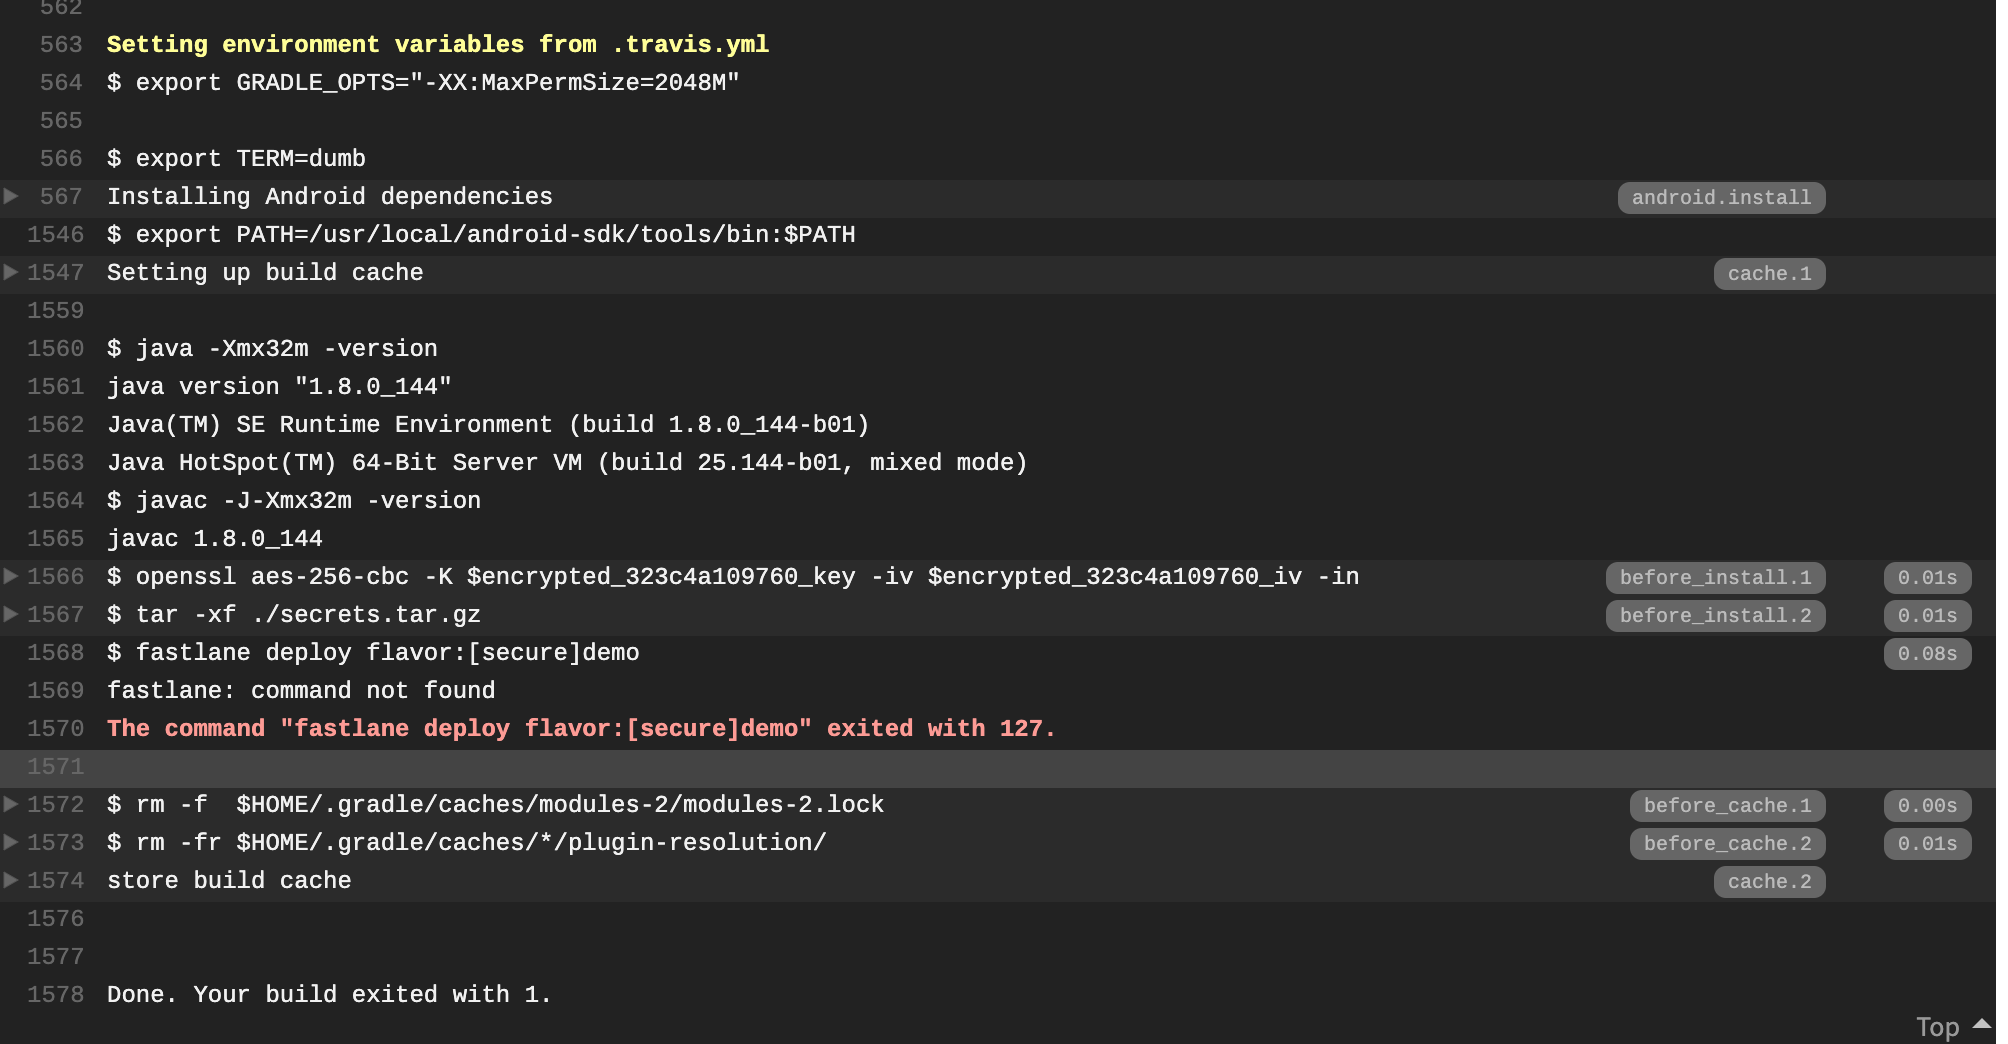Click the before_cache.2 badge
The height and width of the screenshot is (1044, 2008).
point(1727,843)
